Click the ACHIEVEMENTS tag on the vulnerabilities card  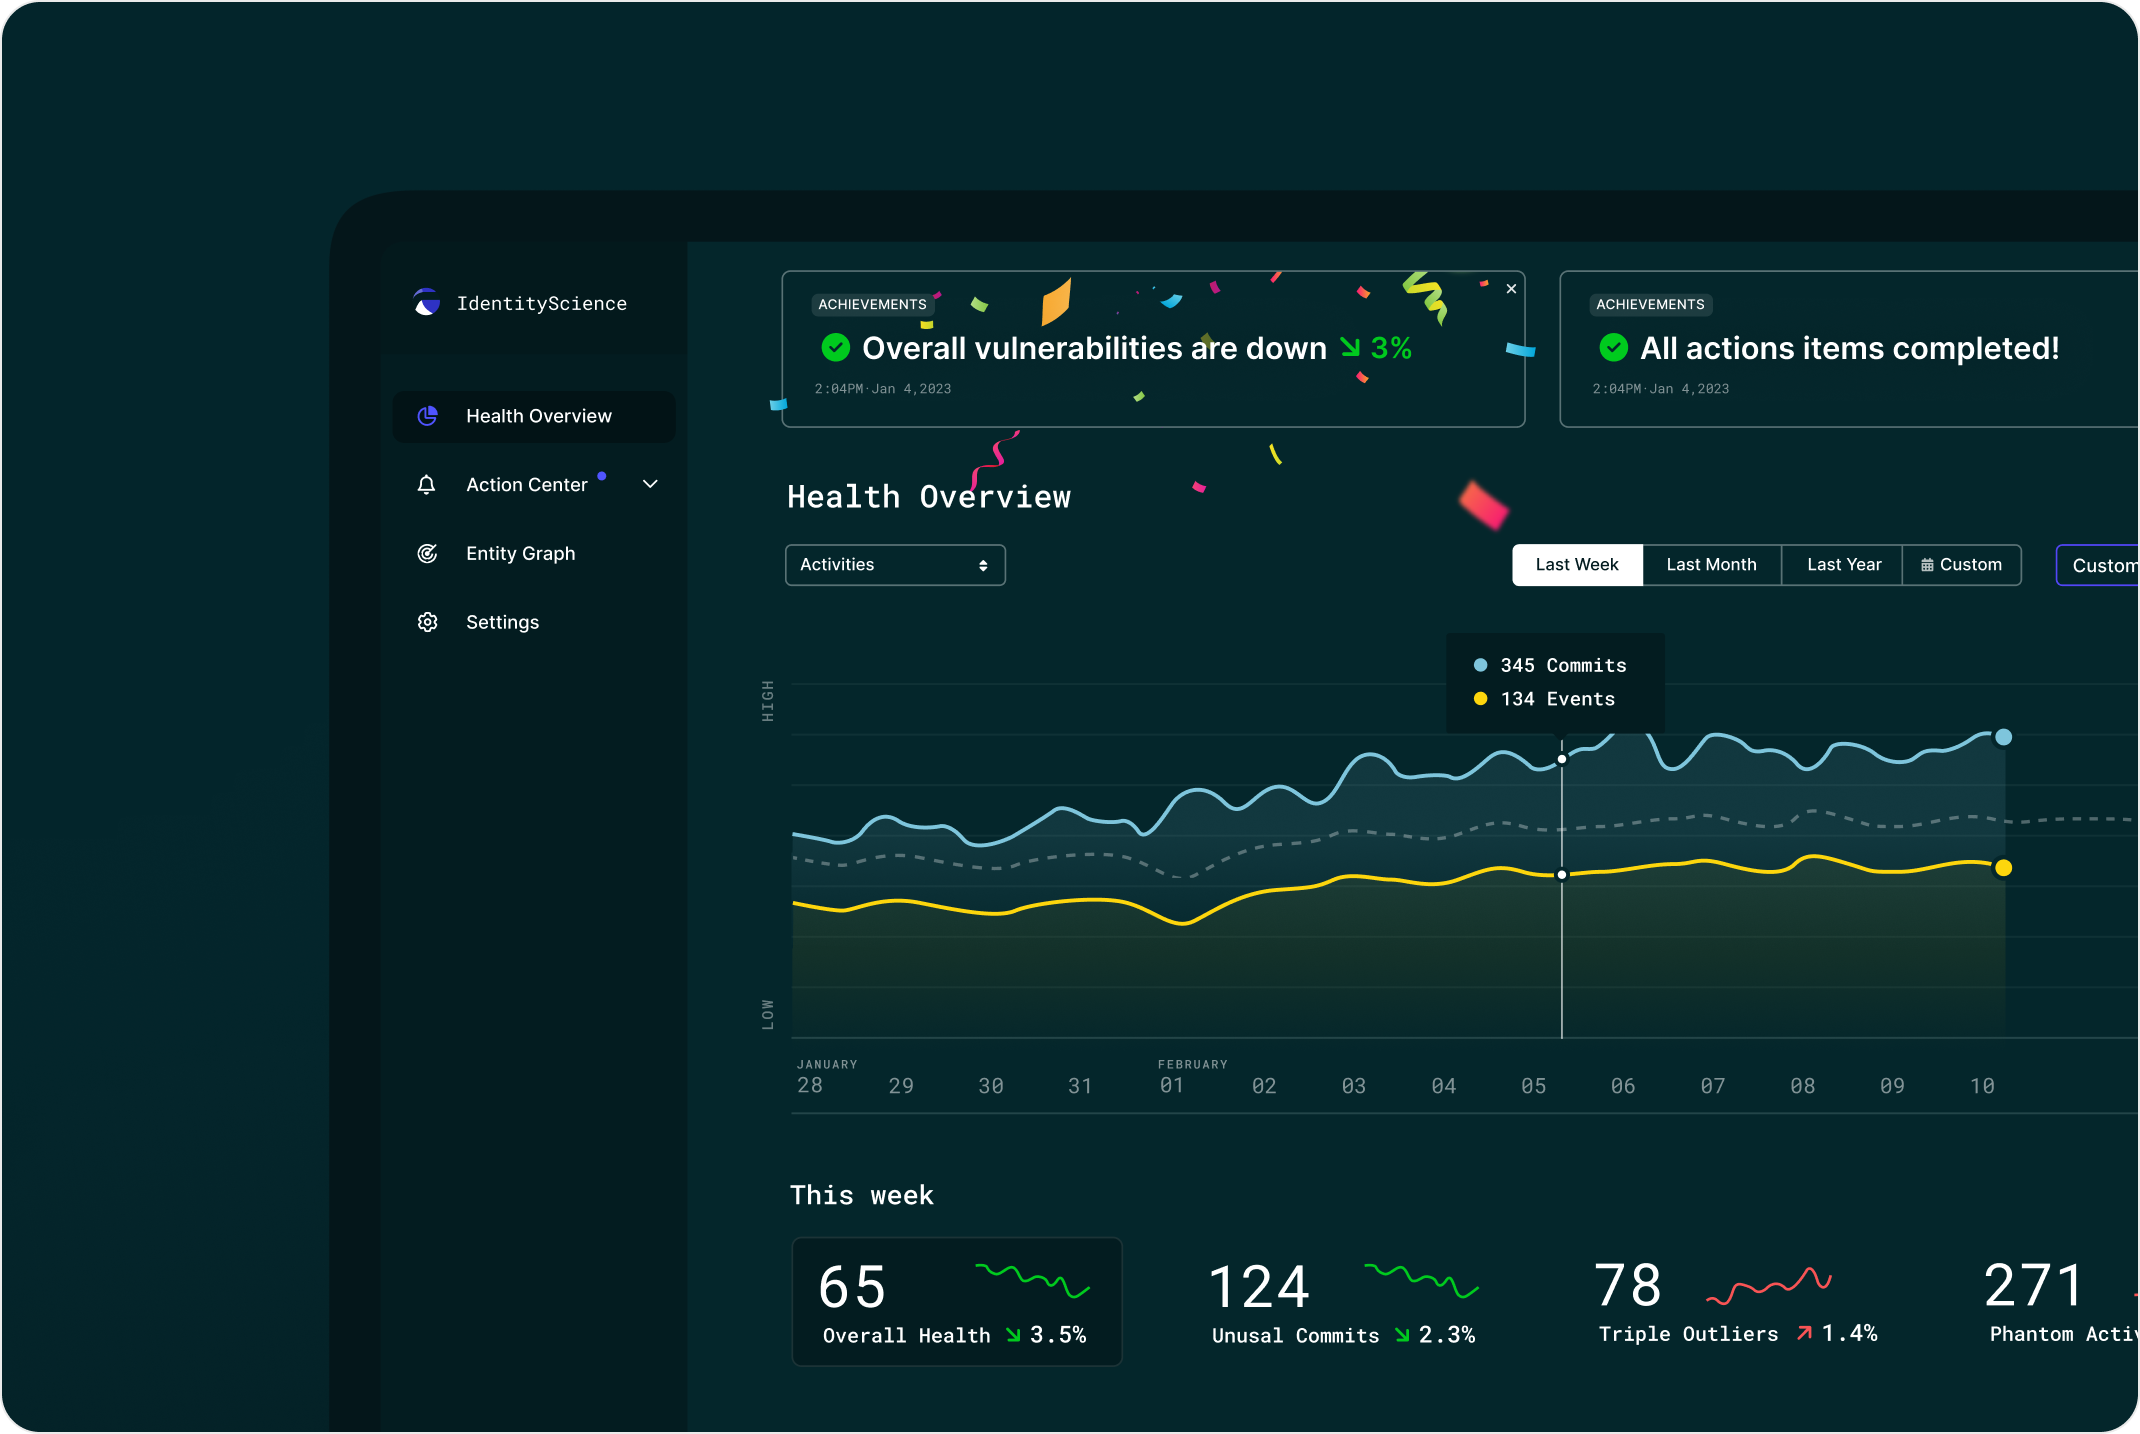coord(872,305)
